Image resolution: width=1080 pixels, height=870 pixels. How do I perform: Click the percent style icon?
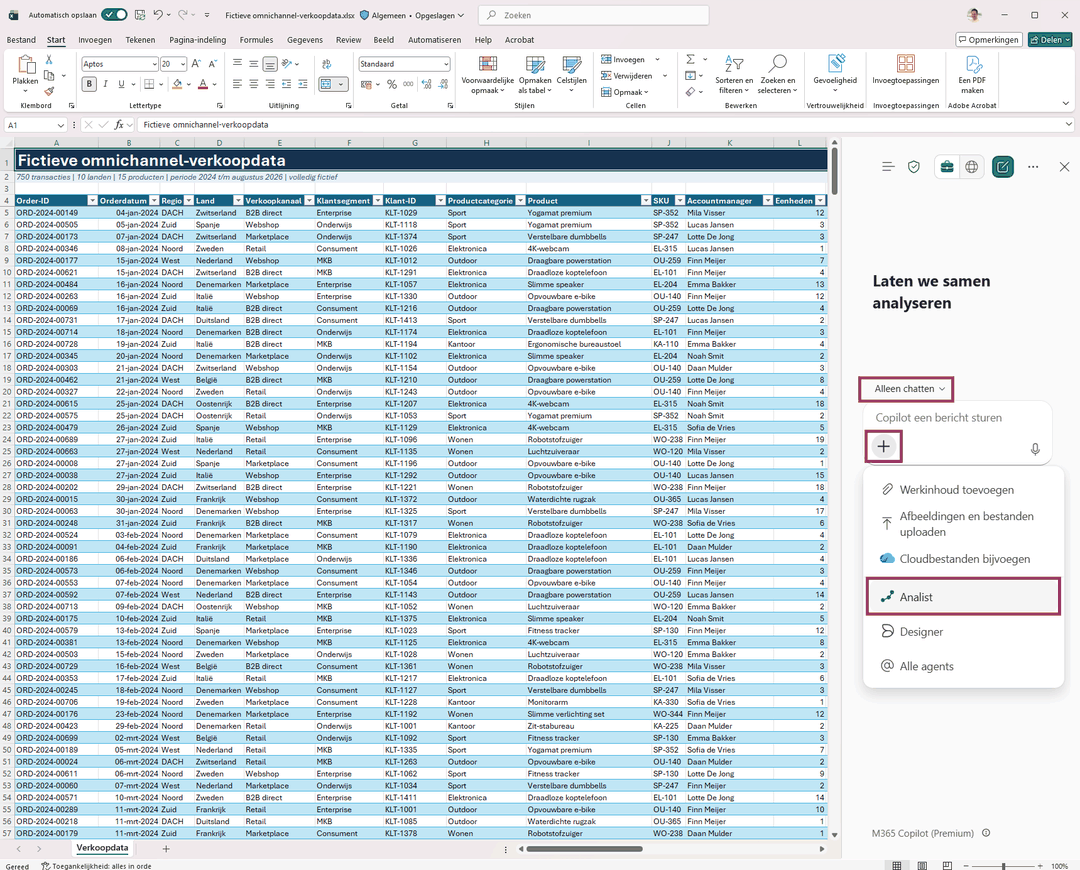click(391, 84)
